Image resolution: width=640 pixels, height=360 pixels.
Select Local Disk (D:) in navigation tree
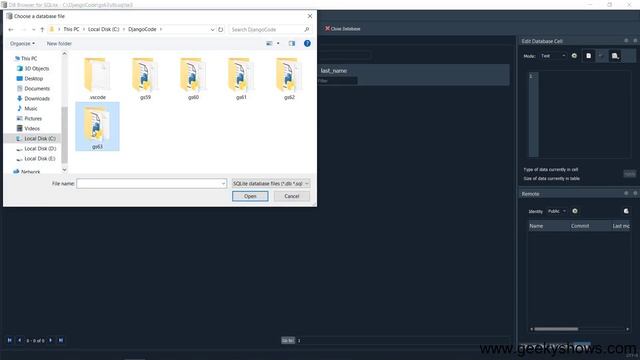coord(40,149)
